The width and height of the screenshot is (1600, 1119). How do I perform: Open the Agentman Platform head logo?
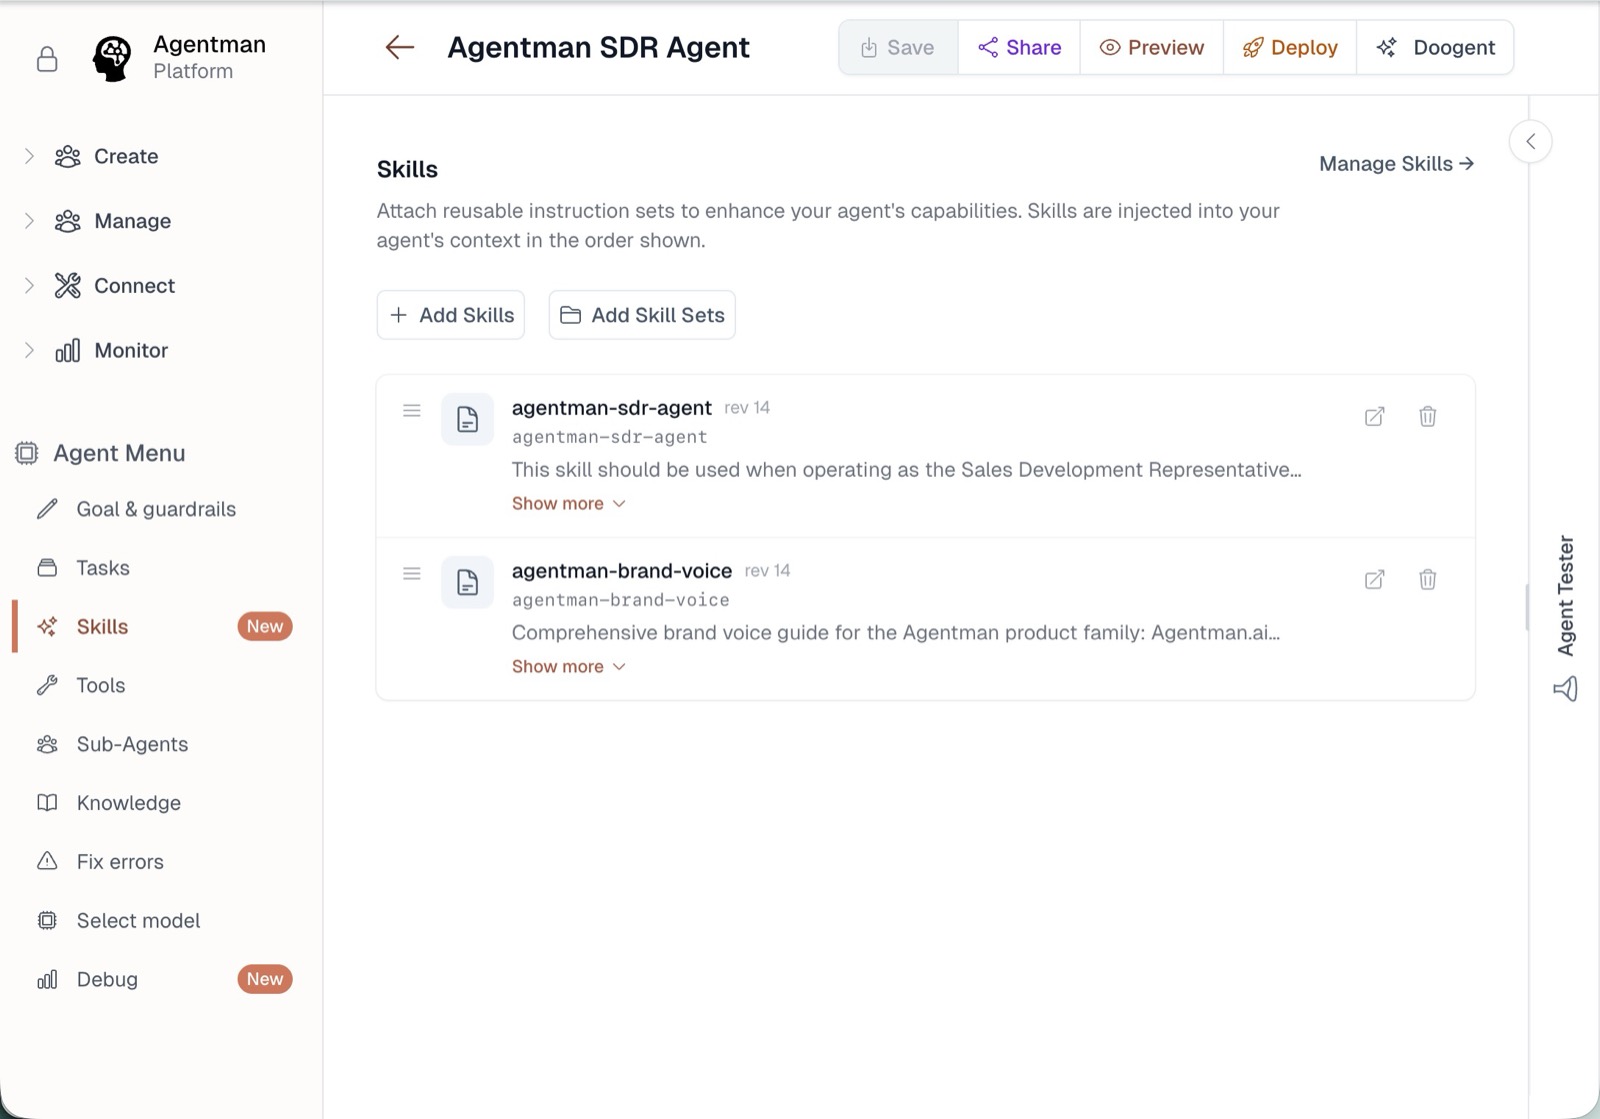112,59
